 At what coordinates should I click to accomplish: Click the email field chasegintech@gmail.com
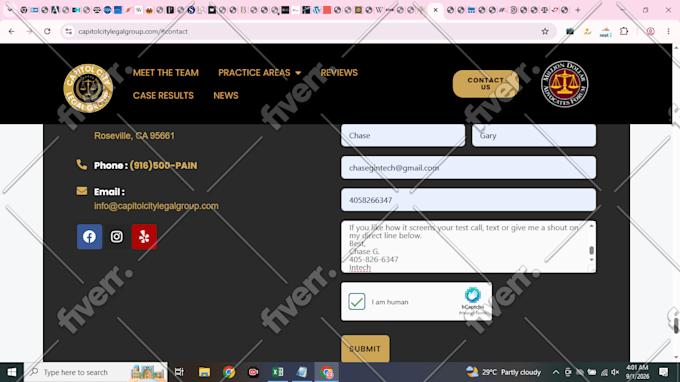click(468, 168)
